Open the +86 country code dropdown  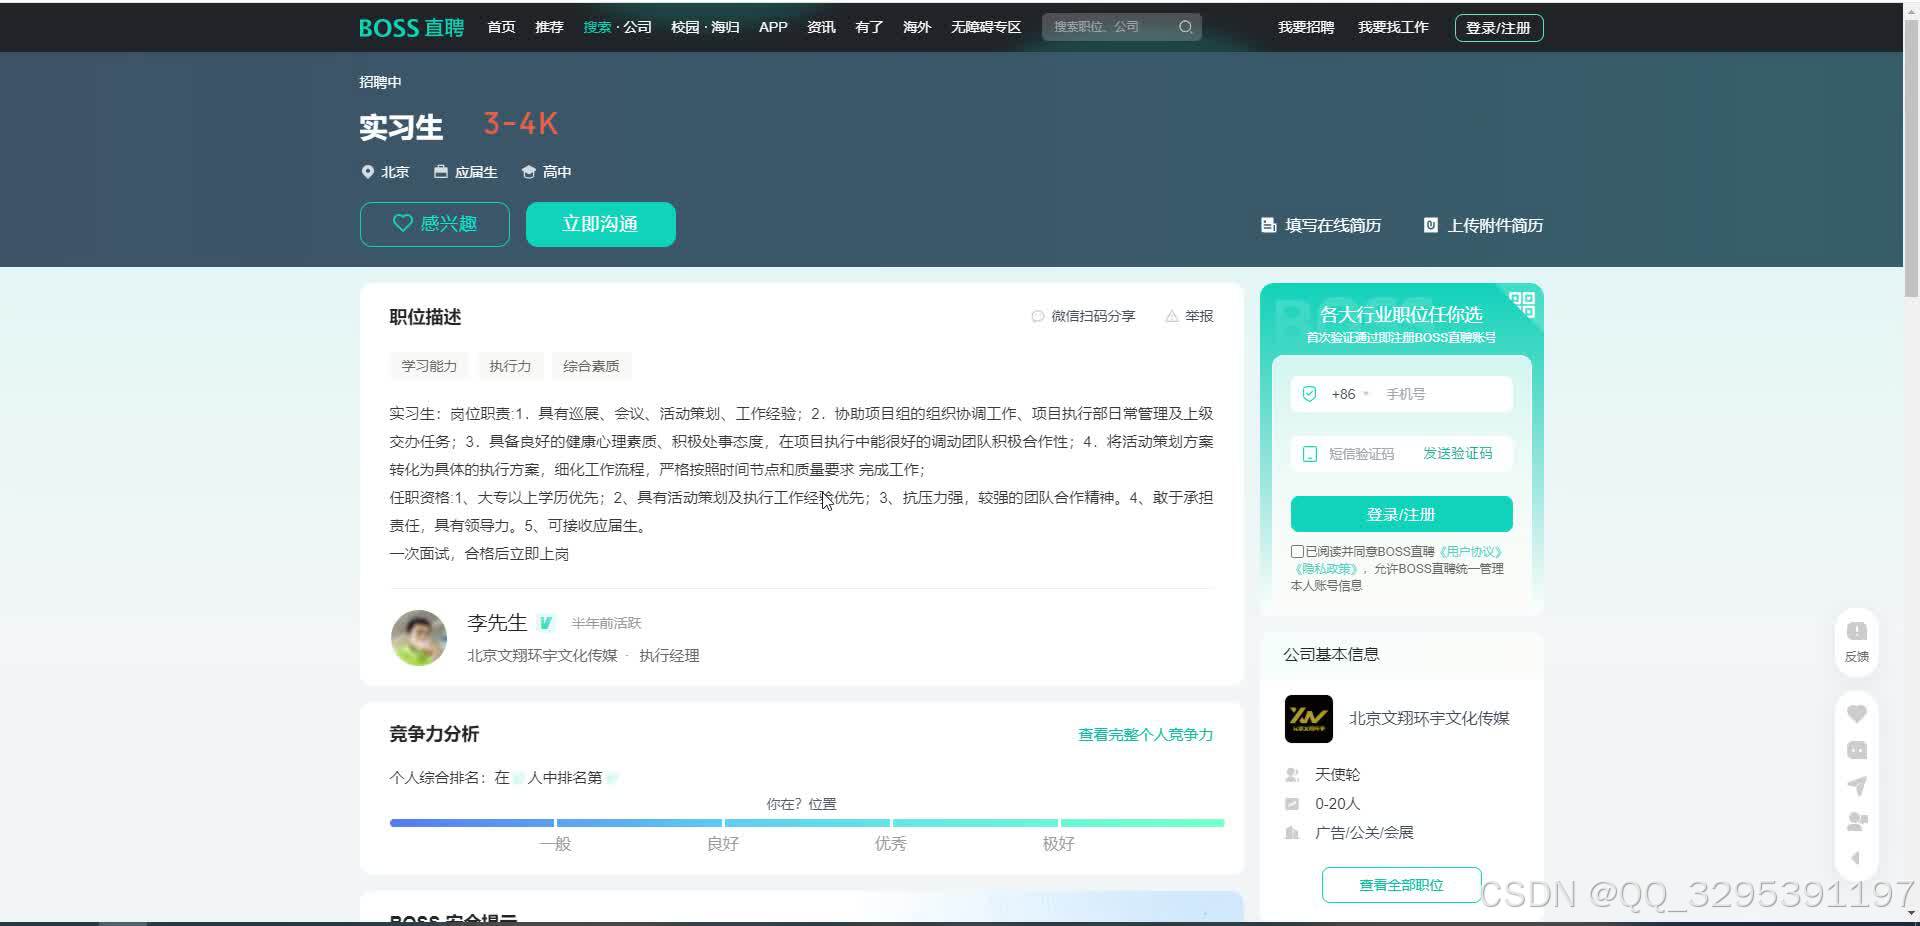point(1350,394)
